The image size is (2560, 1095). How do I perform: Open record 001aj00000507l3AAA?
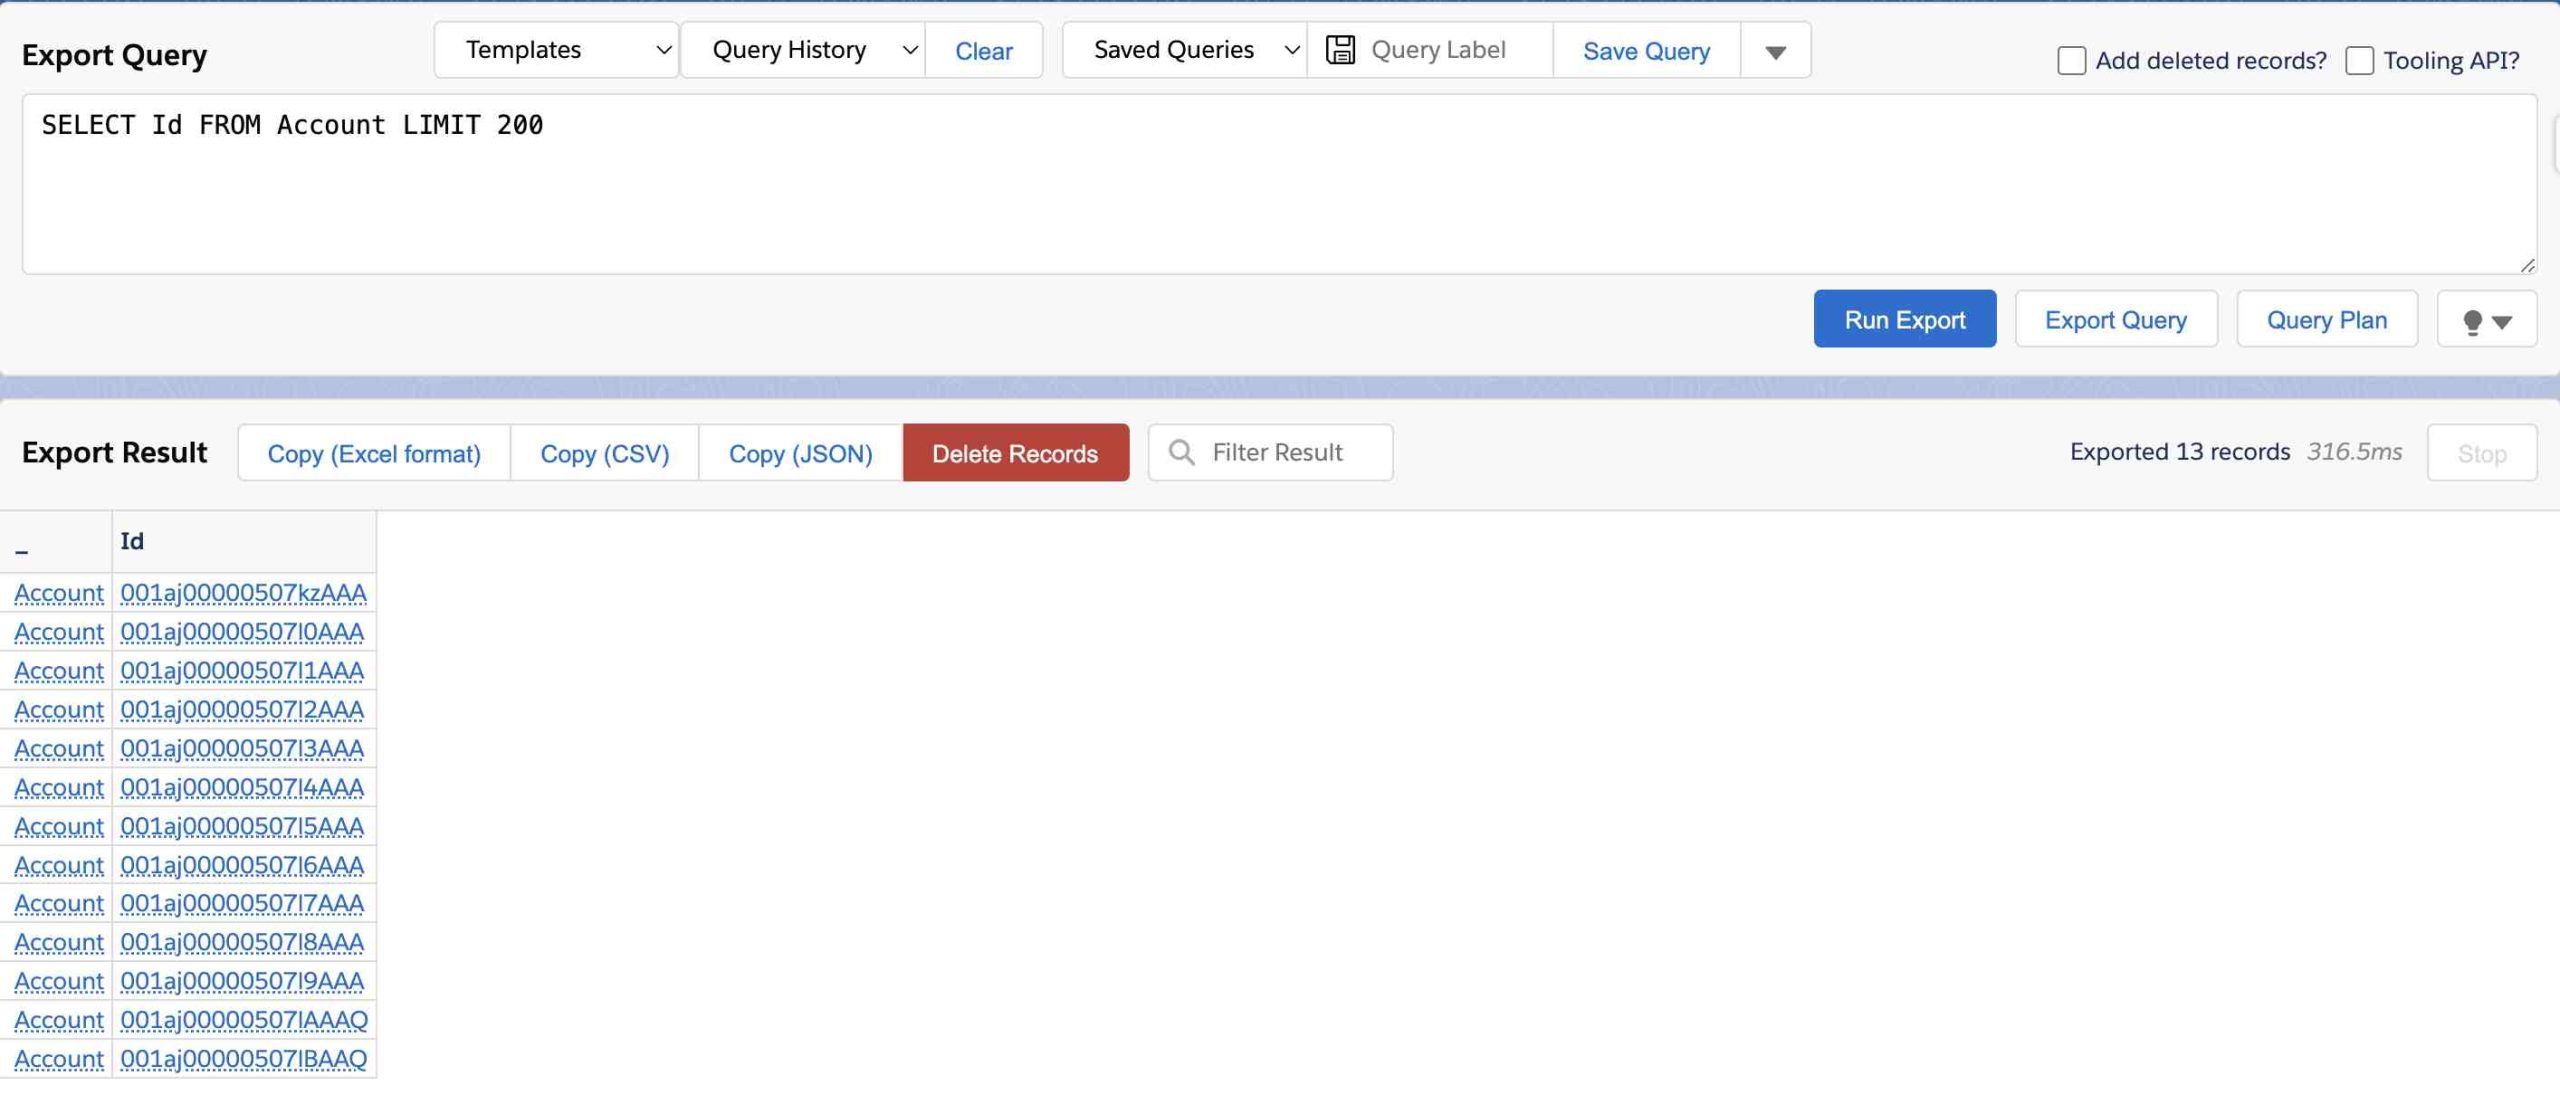242,749
